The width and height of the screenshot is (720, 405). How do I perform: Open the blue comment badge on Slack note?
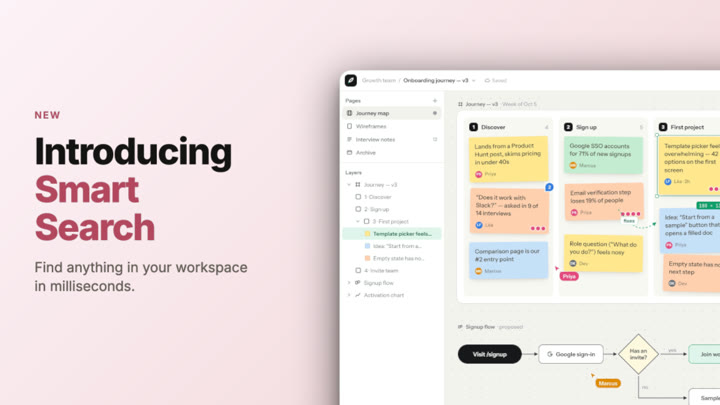(x=549, y=187)
